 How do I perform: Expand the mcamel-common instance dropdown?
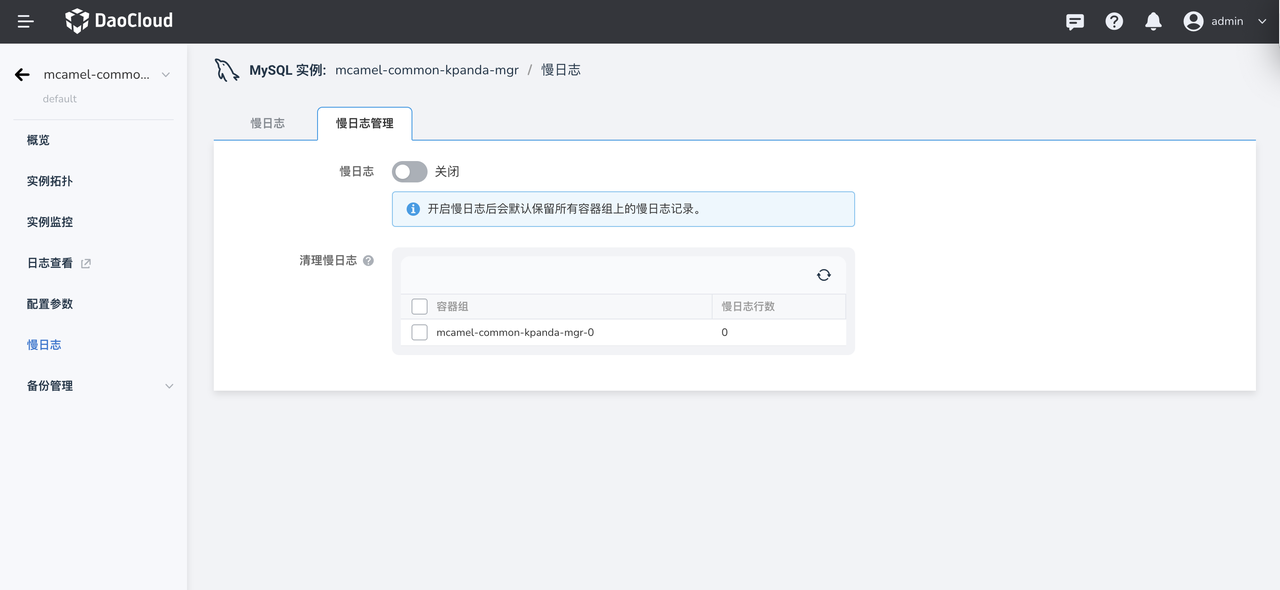click(166, 75)
